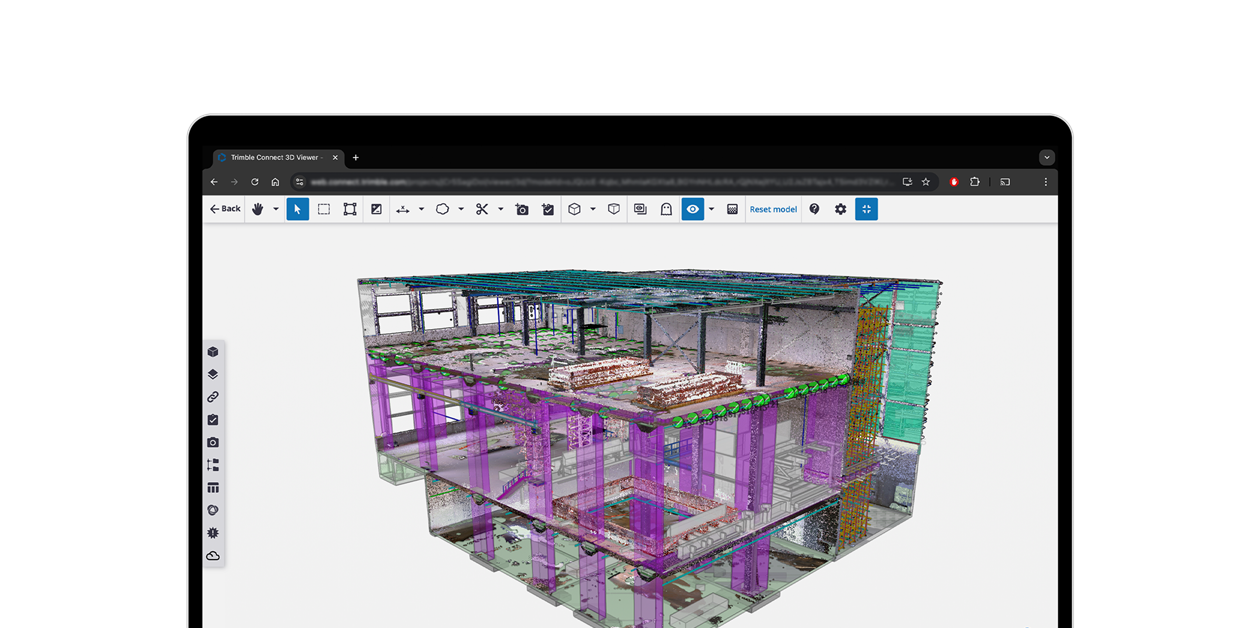The height and width of the screenshot is (628, 1260).
Task: Open the Layers panel in the sidebar
Action: 212,374
